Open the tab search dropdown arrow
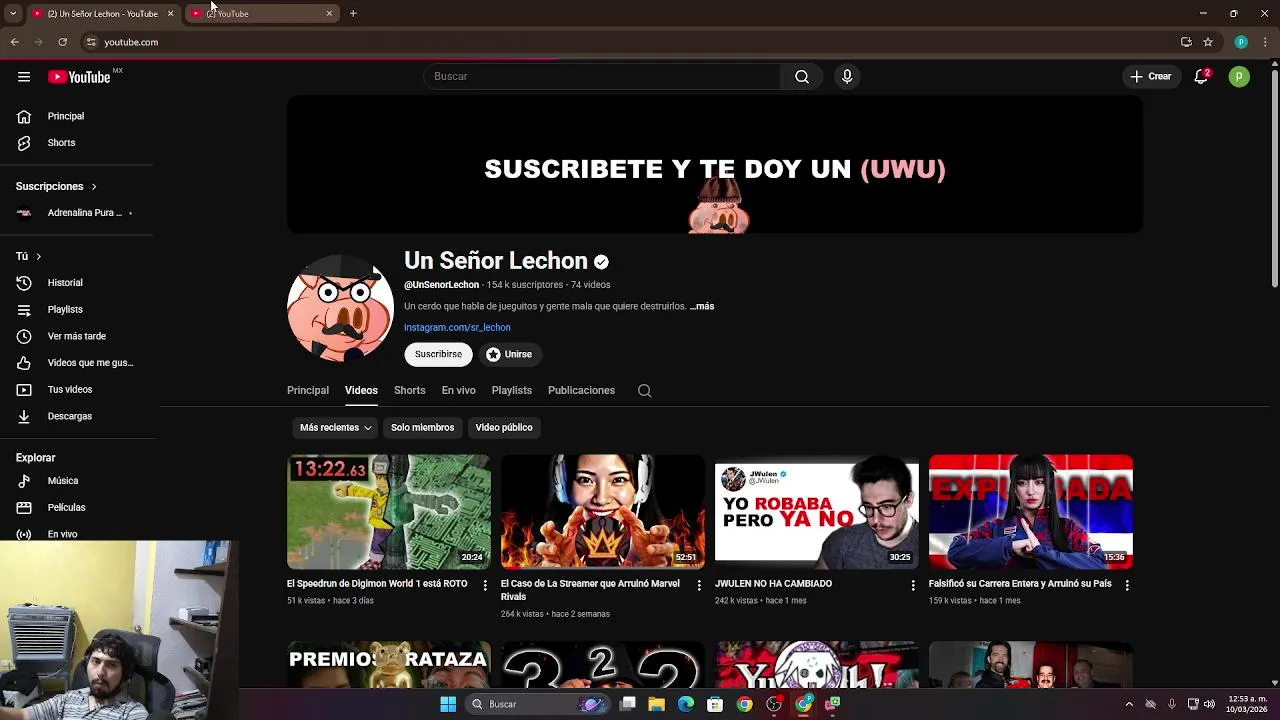 coord(13,13)
